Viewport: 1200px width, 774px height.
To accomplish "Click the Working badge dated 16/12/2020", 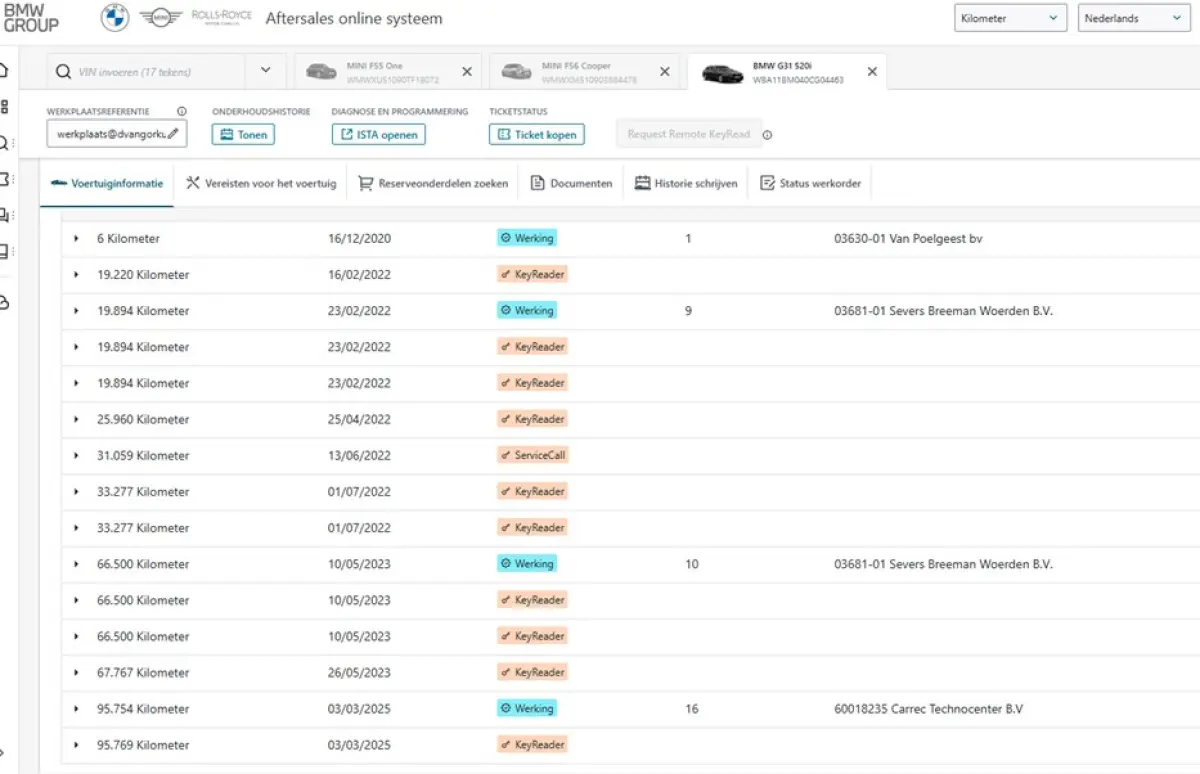I will (527, 239).
